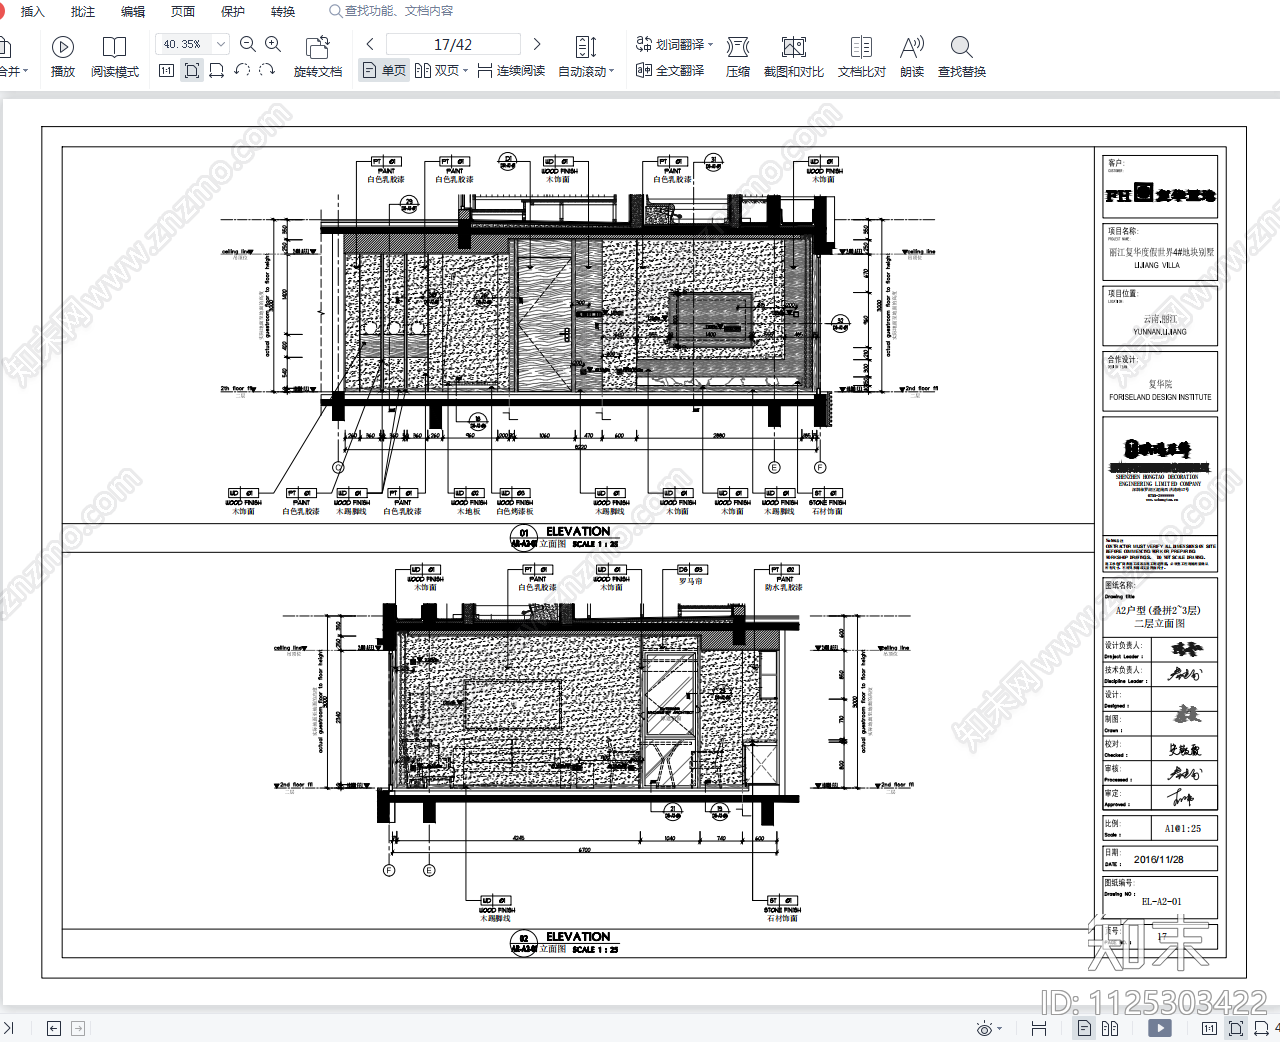The width and height of the screenshot is (1280, 1042).
Task: Select fit width in top toolbar
Action: pos(216,71)
